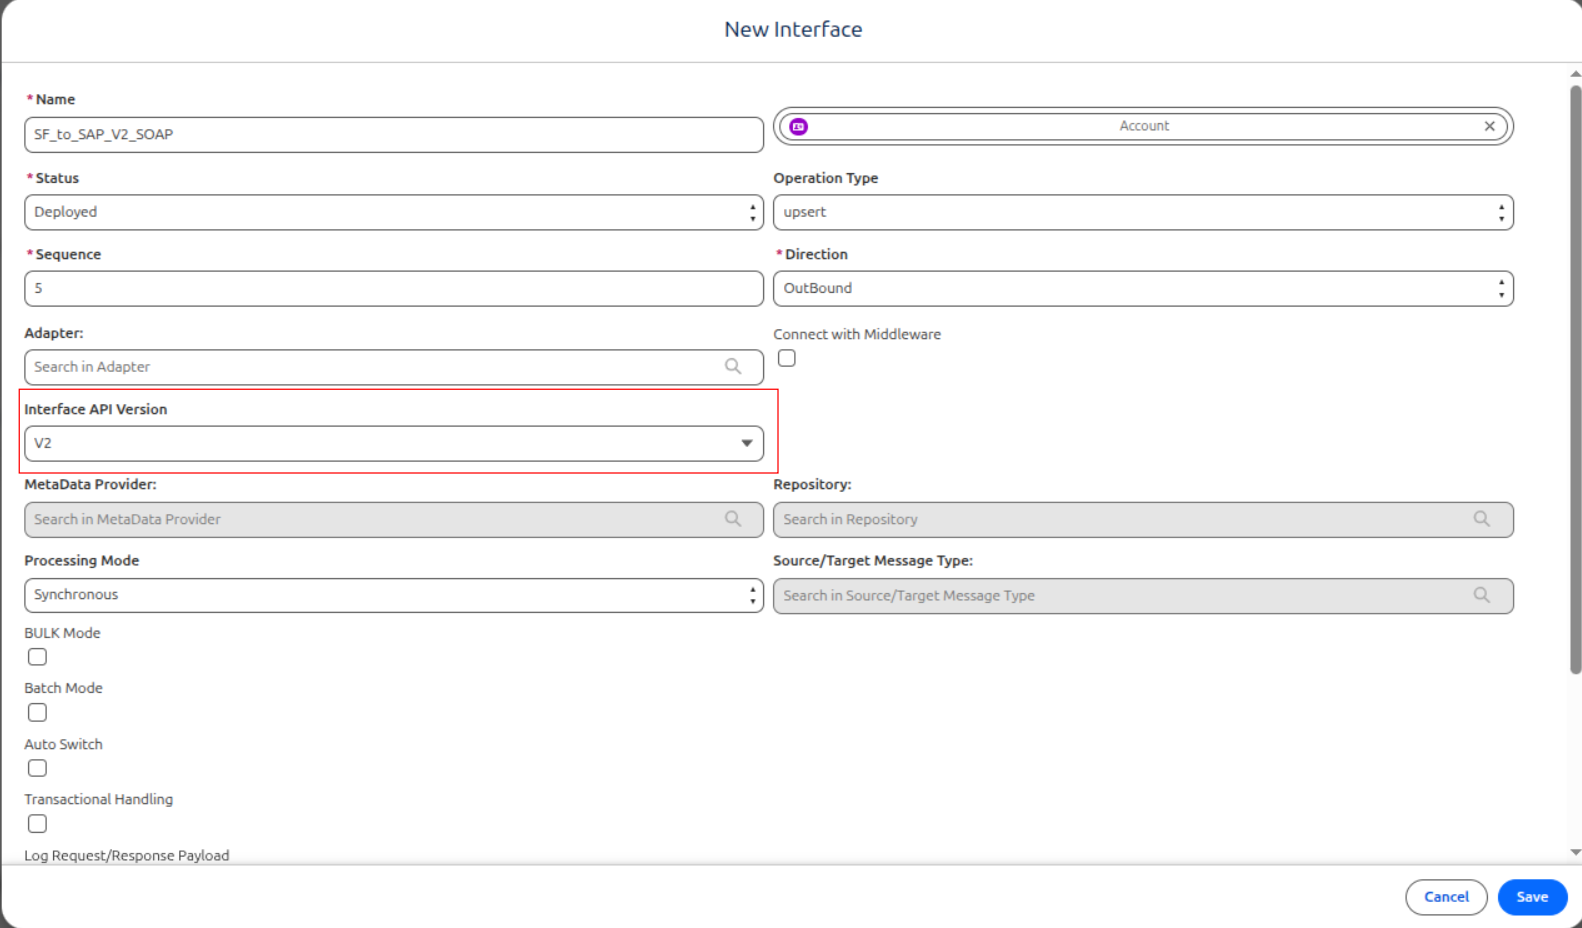Open the Status dropdown showing Deployed
The height and width of the screenshot is (928, 1582).
click(394, 212)
